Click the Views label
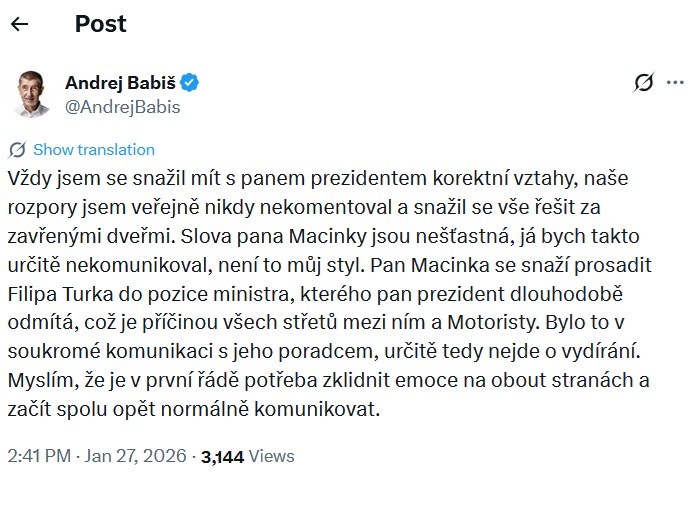This screenshot has width=695, height=513. [x=272, y=456]
